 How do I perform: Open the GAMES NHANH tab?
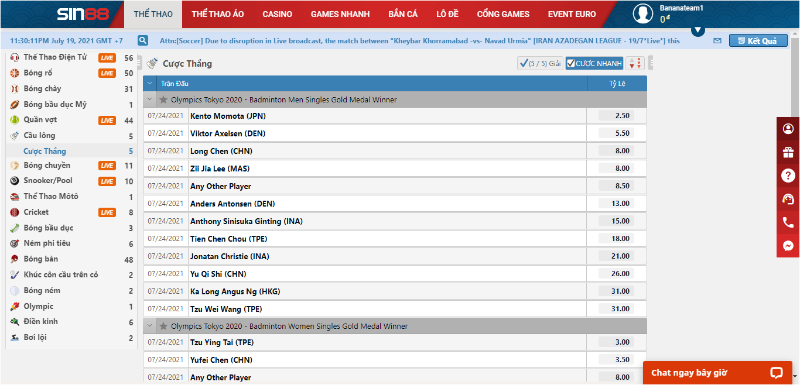click(340, 14)
